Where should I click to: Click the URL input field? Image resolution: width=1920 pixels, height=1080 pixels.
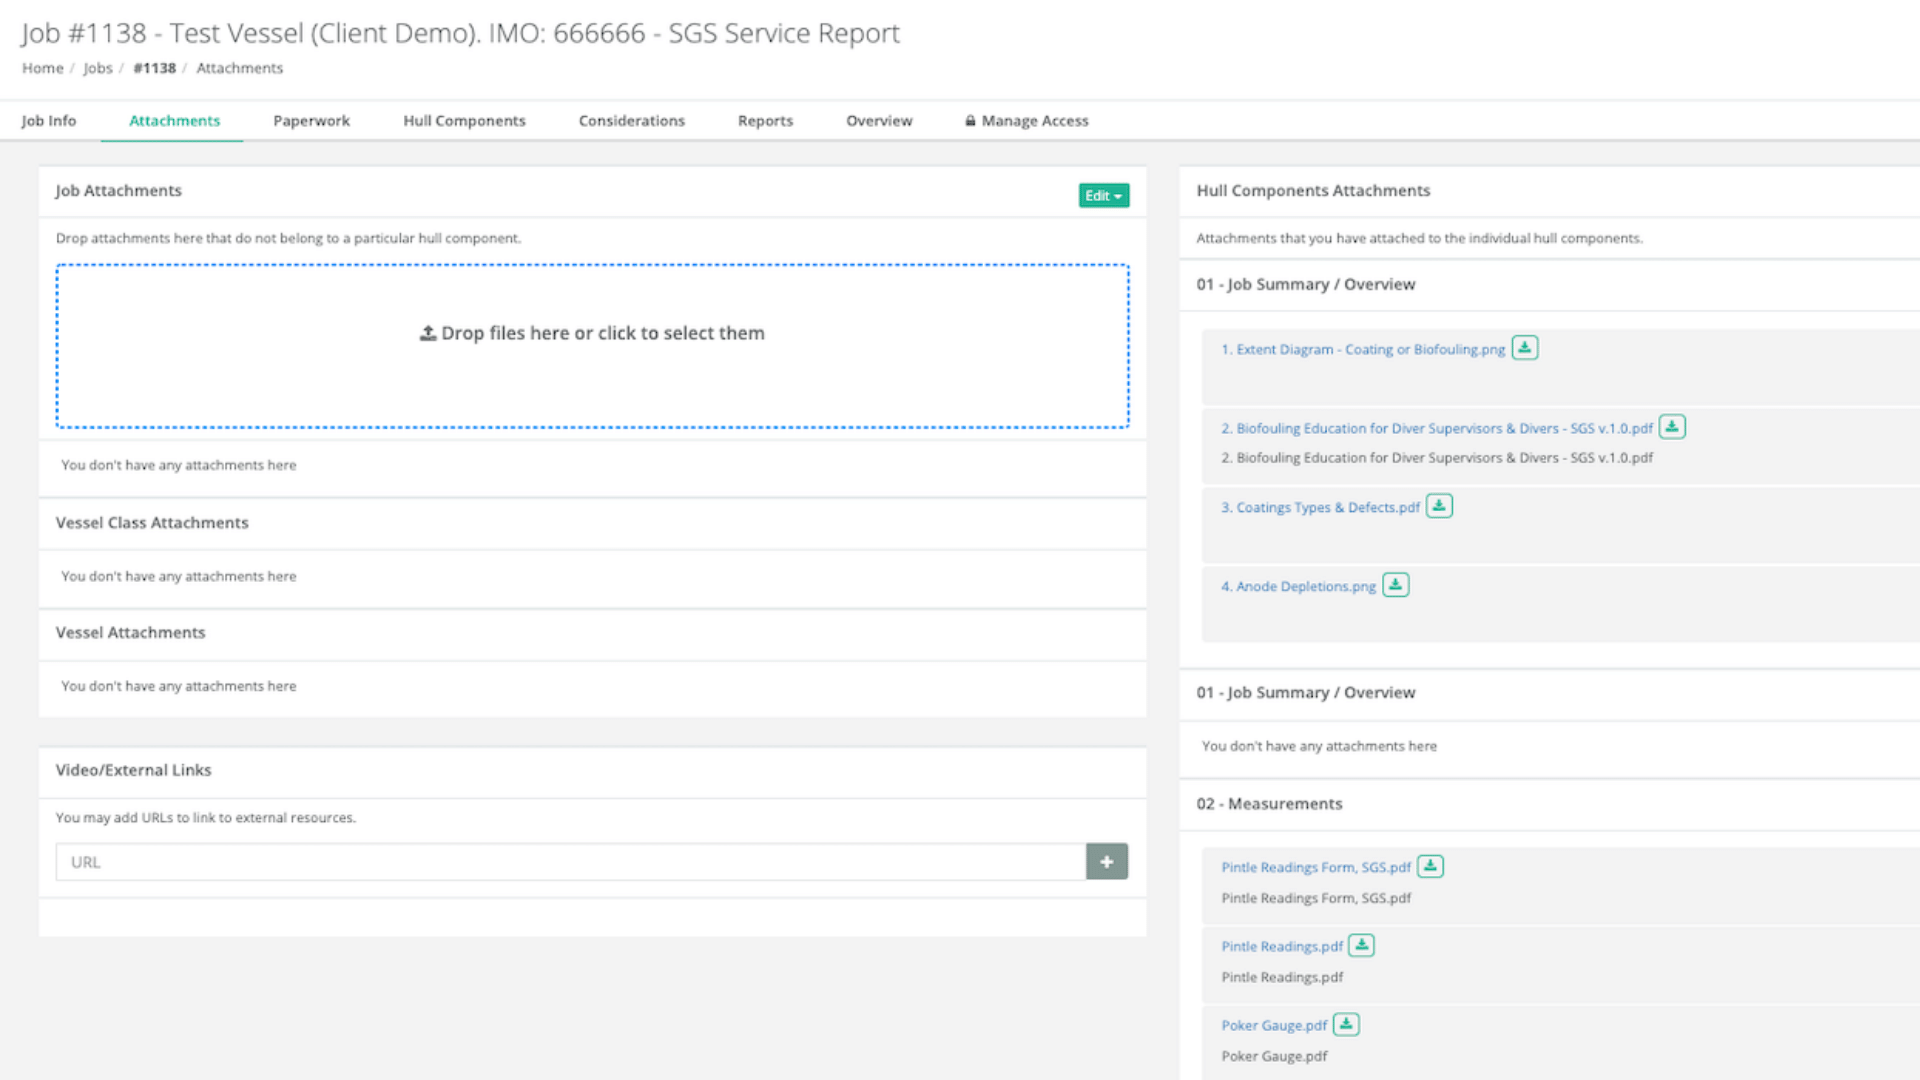point(570,861)
